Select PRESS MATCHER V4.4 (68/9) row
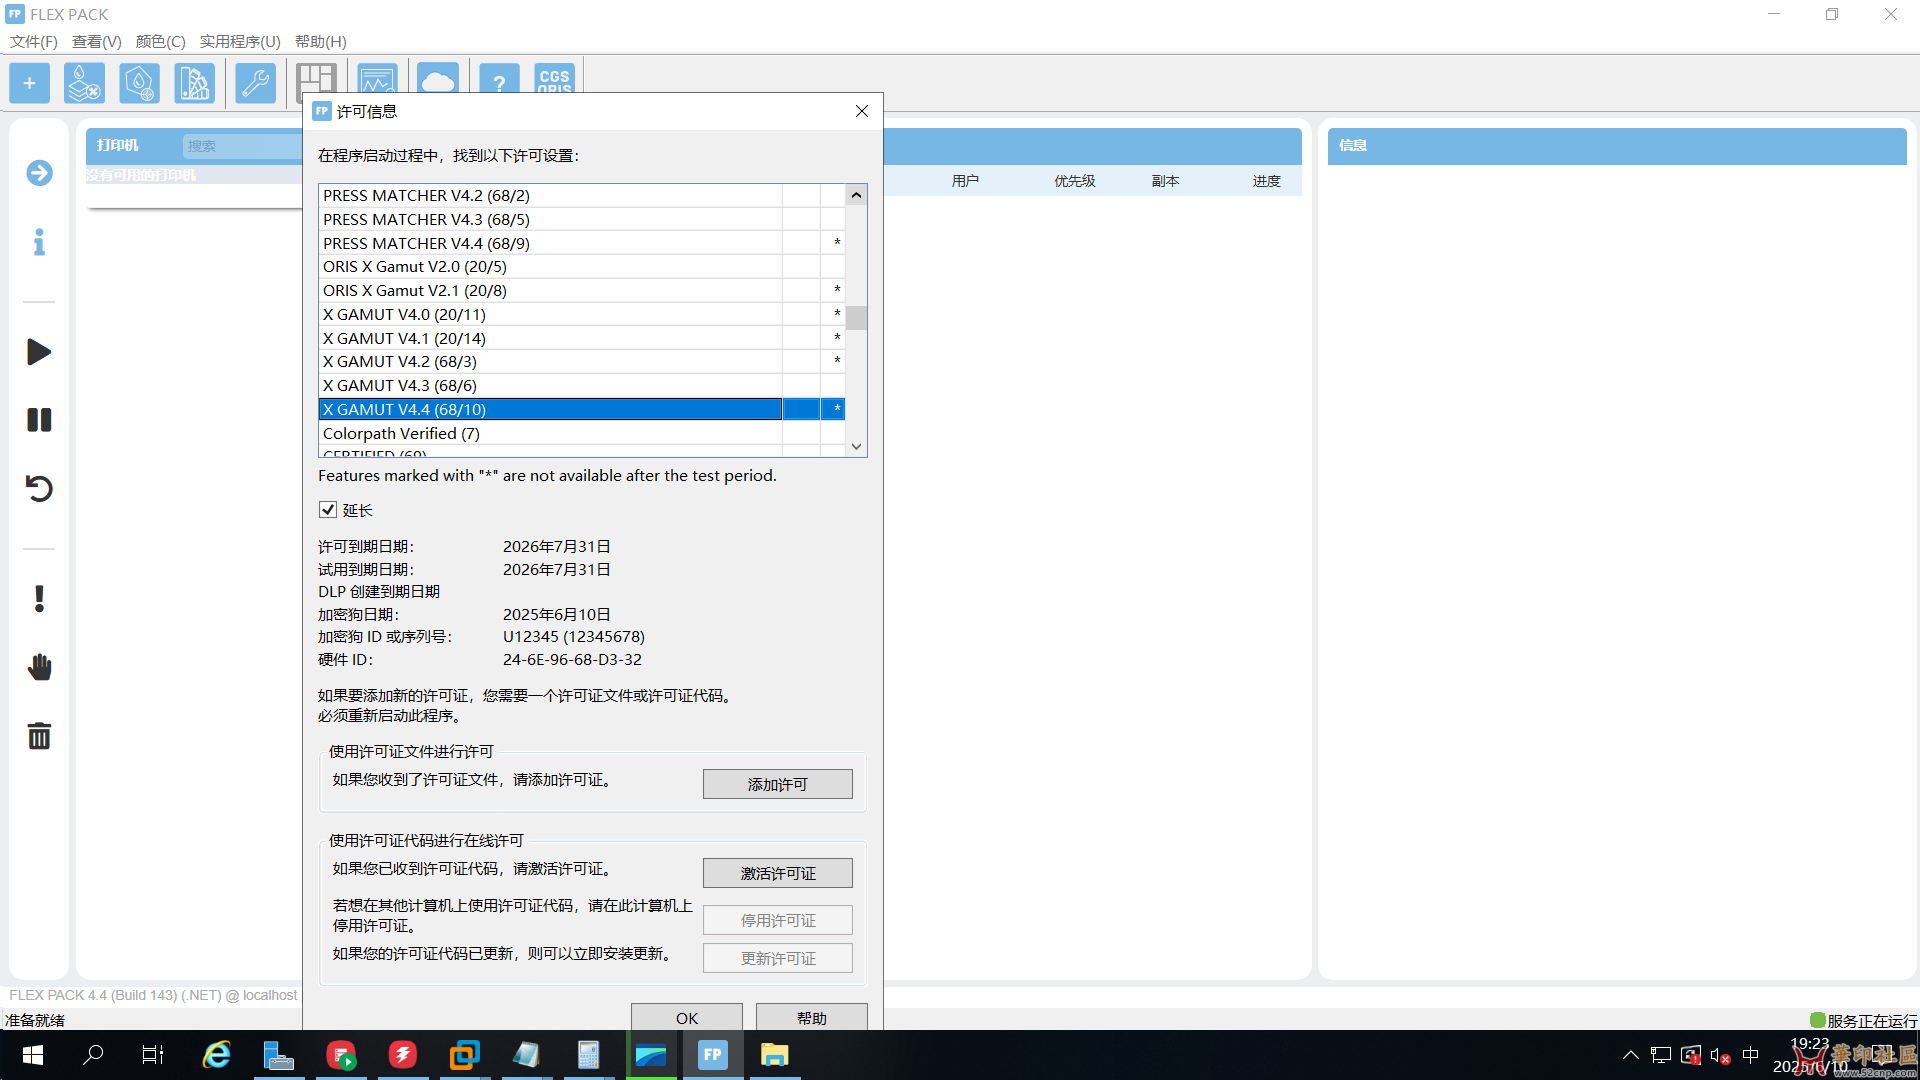The image size is (1920, 1080). click(x=582, y=243)
